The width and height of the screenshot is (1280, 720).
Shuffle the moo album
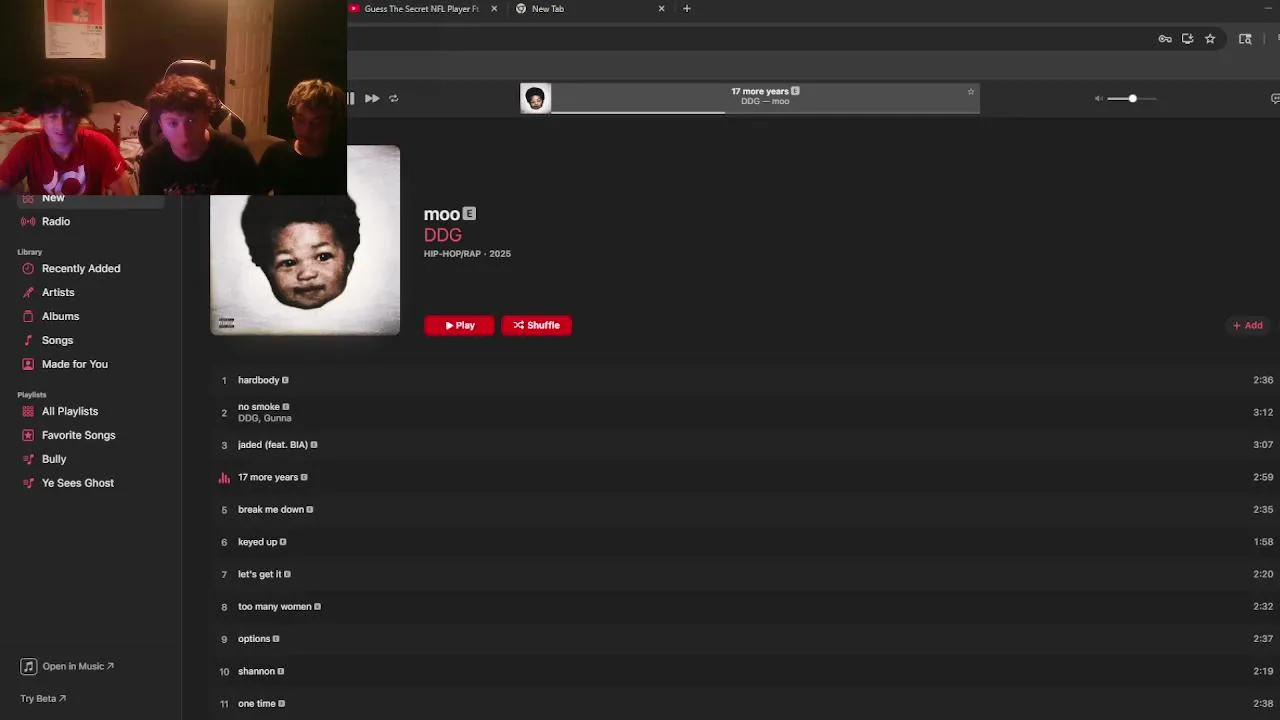tap(536, 325)
